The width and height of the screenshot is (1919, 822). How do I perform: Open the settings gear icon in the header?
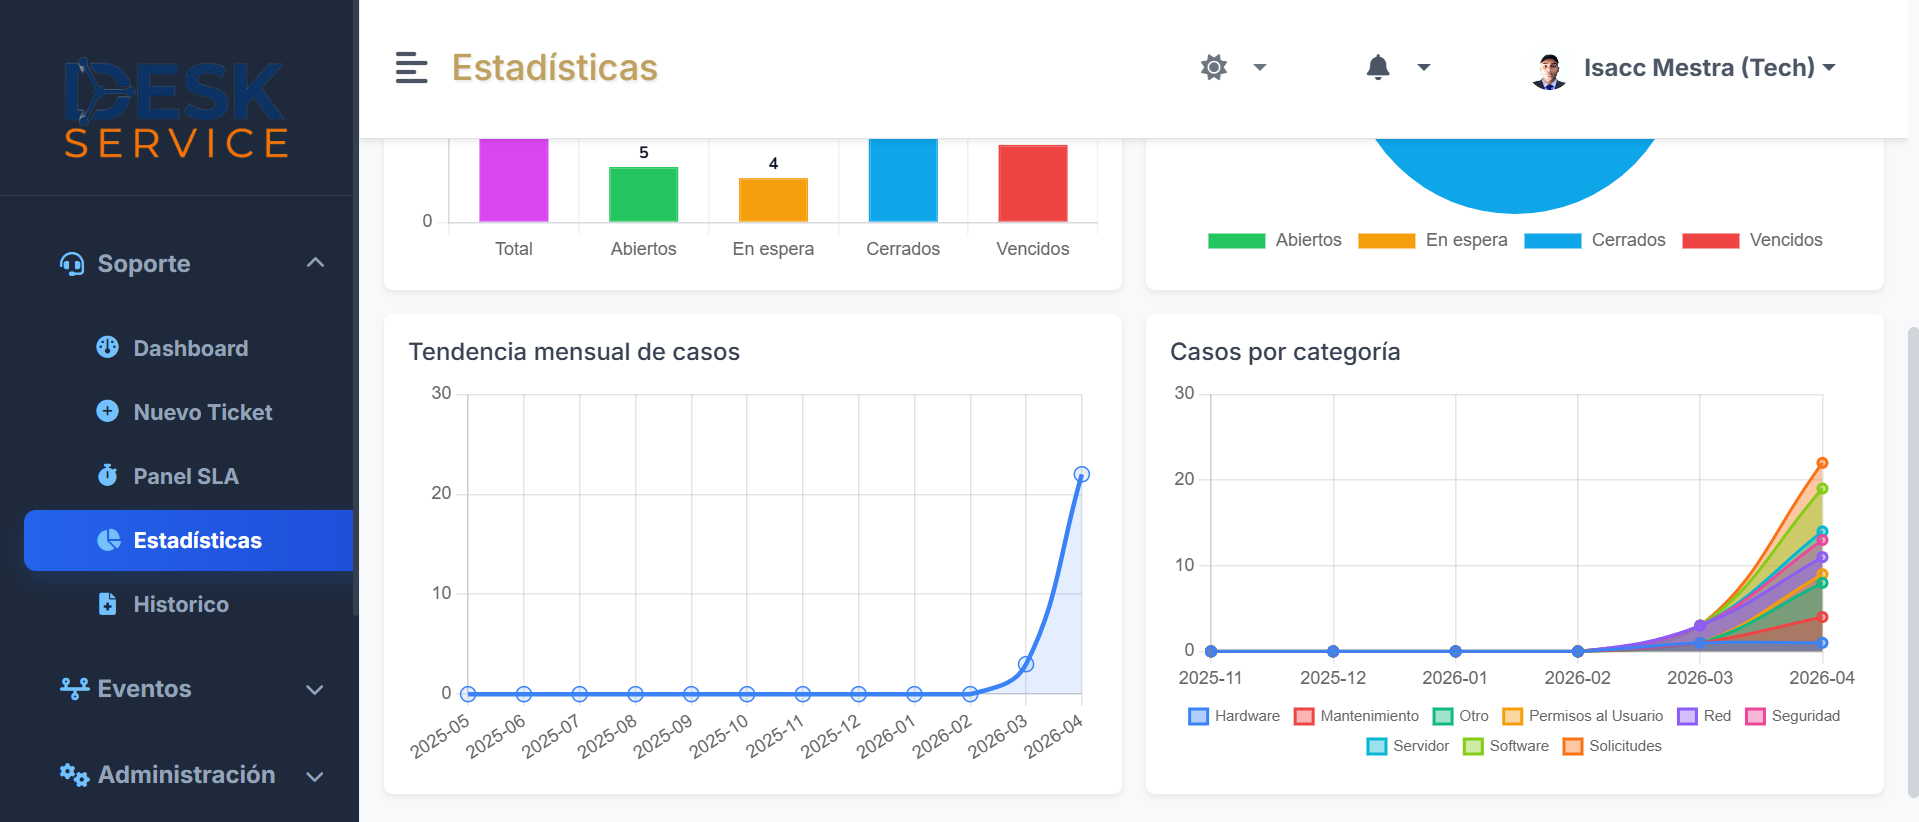[x=1214, y=67]
